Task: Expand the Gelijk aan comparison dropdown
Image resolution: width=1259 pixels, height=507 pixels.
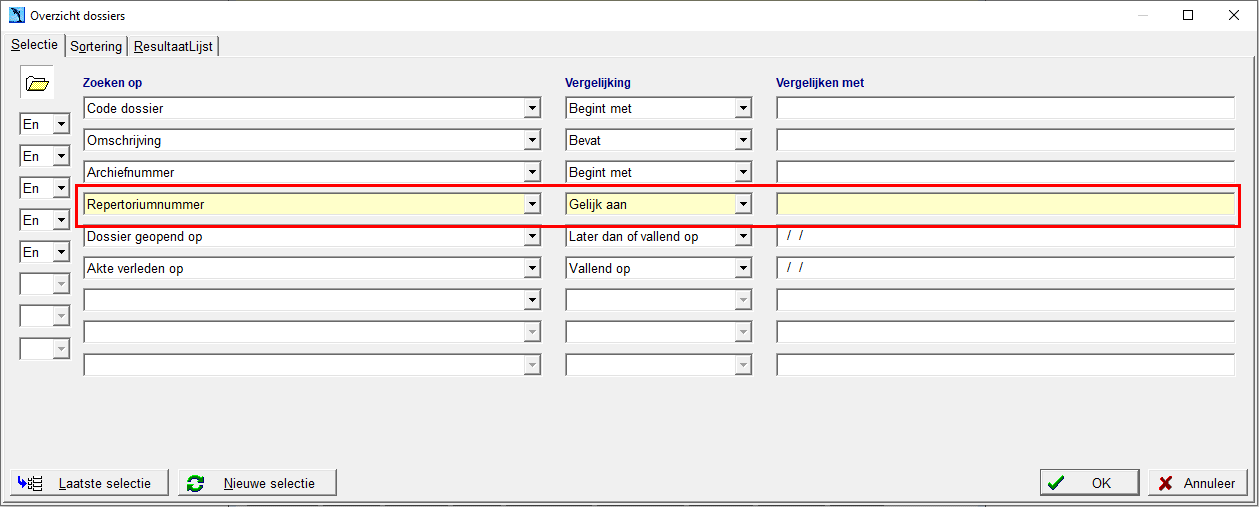Action: coord(743,204)
